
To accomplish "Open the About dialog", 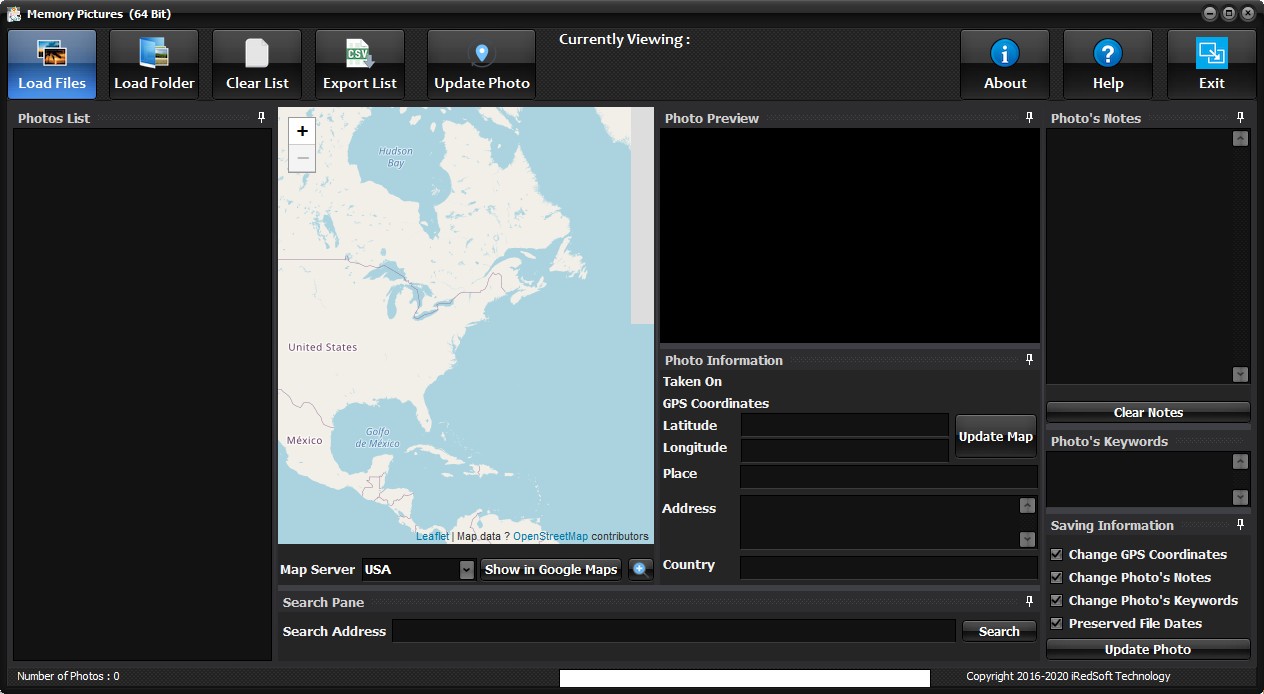I will pyautogui.click(x=1005, y=64).
